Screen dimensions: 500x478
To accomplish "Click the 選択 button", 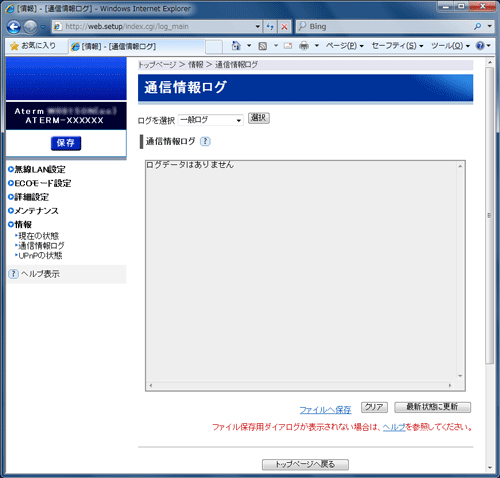I will point(259,118).
